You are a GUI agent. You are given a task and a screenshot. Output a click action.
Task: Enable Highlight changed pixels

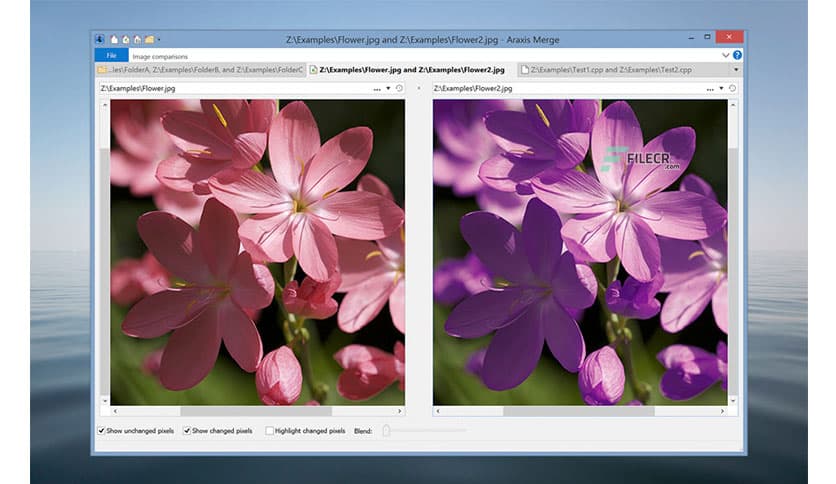[x=269, y=431]
